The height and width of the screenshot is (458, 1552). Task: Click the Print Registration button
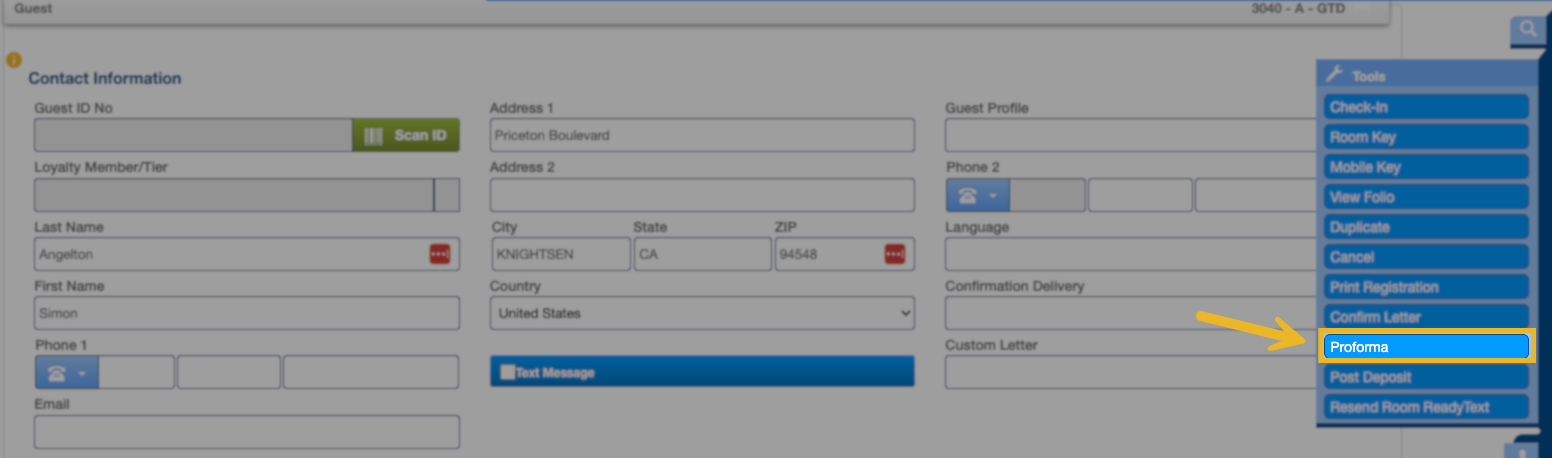[1427, 287]
